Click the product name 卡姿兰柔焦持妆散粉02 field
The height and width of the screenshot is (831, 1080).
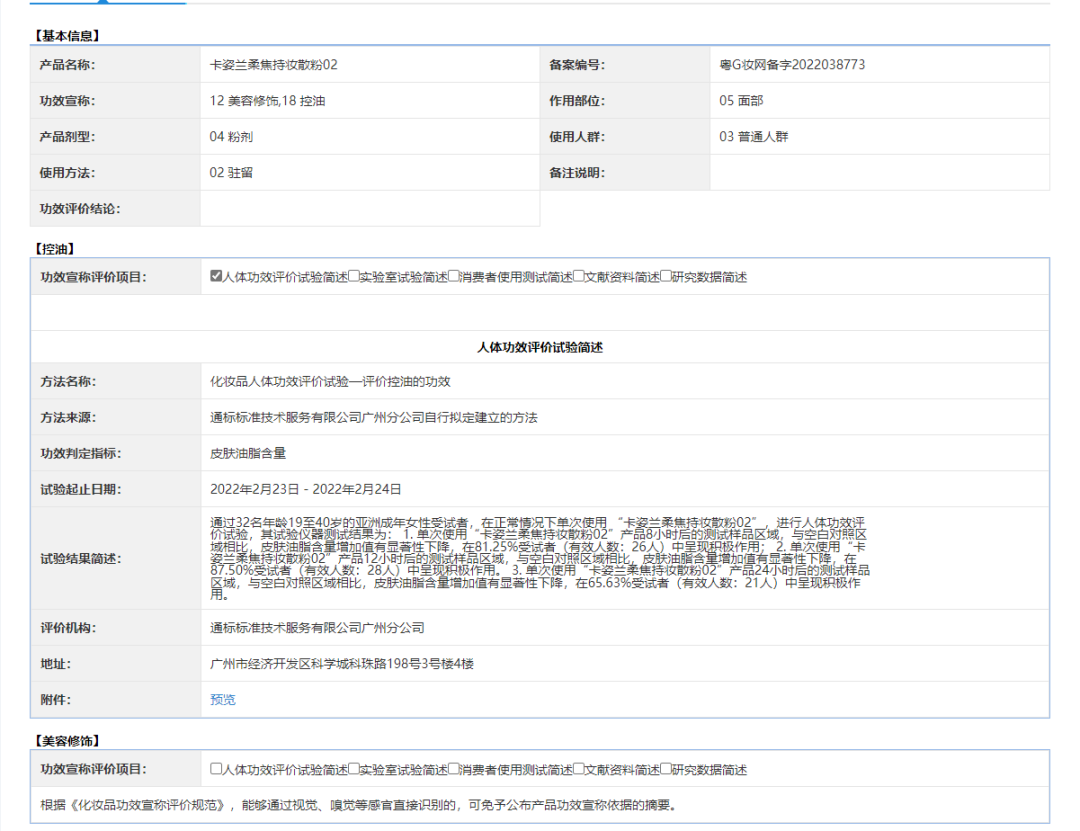click(273, 65)
